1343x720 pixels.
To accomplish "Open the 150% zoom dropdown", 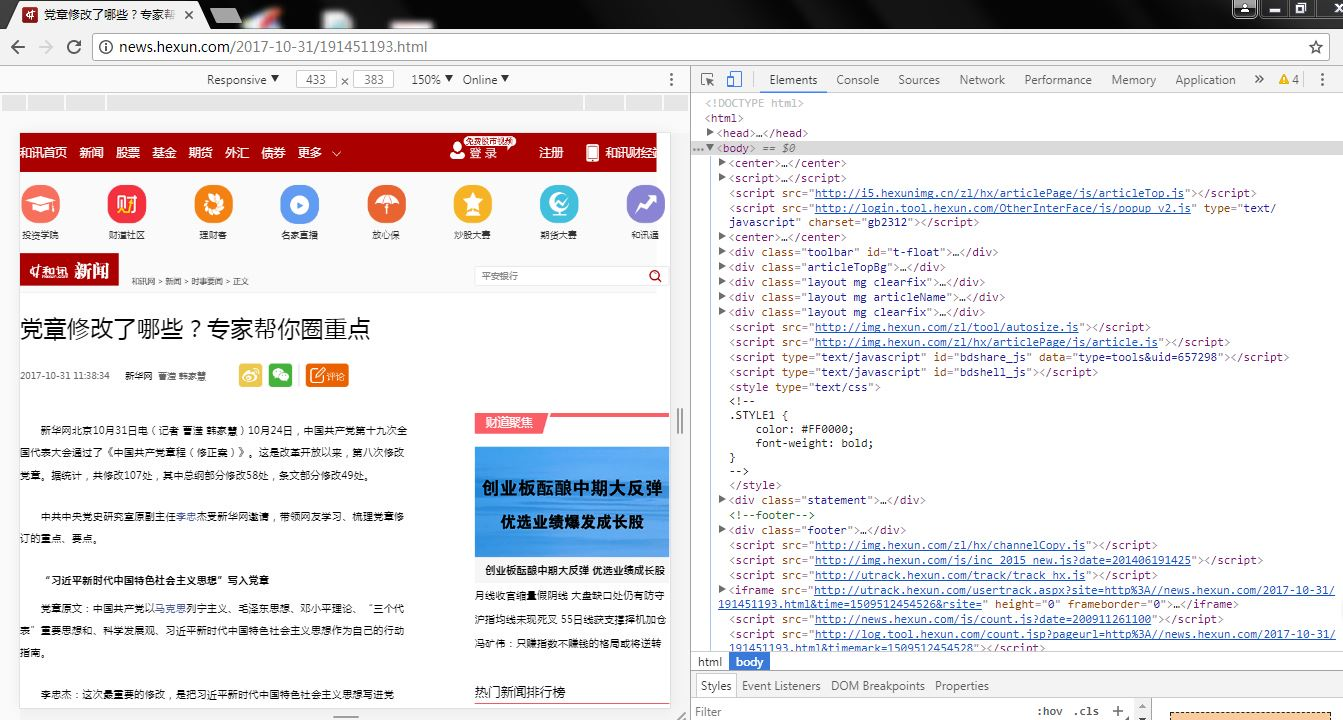I will pyautogui.click(x=432, y=80).
